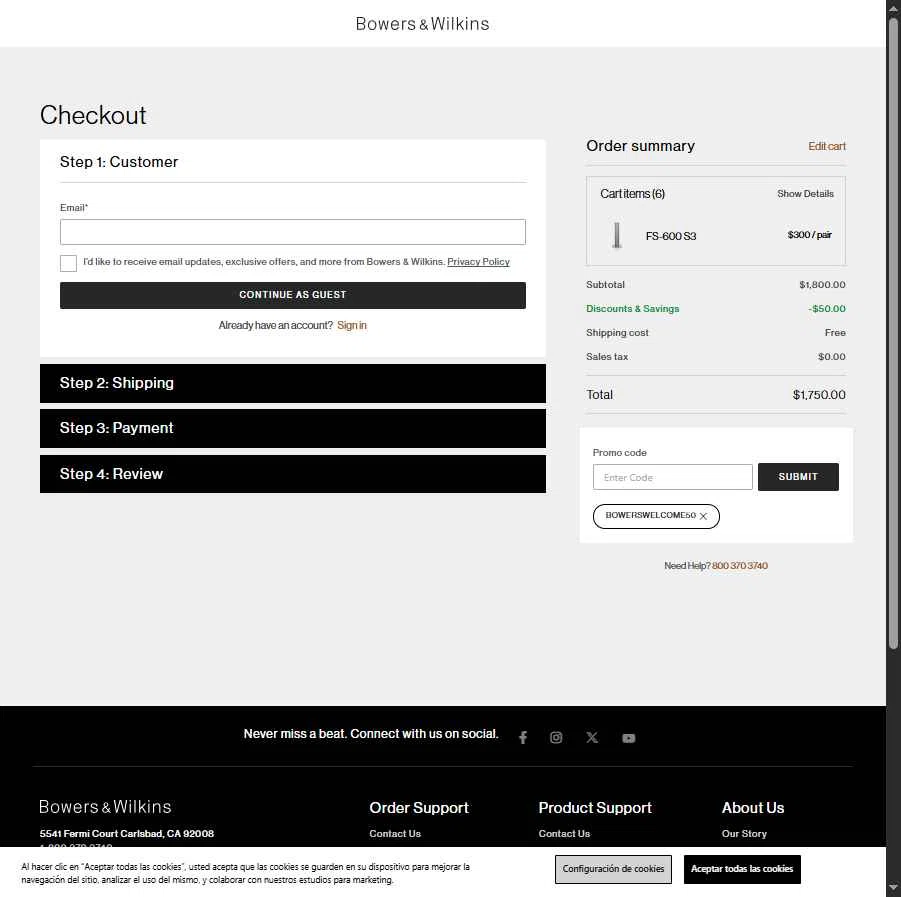Remove the BOWERSWELCOME50 promo code
Image resolution: width=901 pixels, height=897 pixels.
703,516
